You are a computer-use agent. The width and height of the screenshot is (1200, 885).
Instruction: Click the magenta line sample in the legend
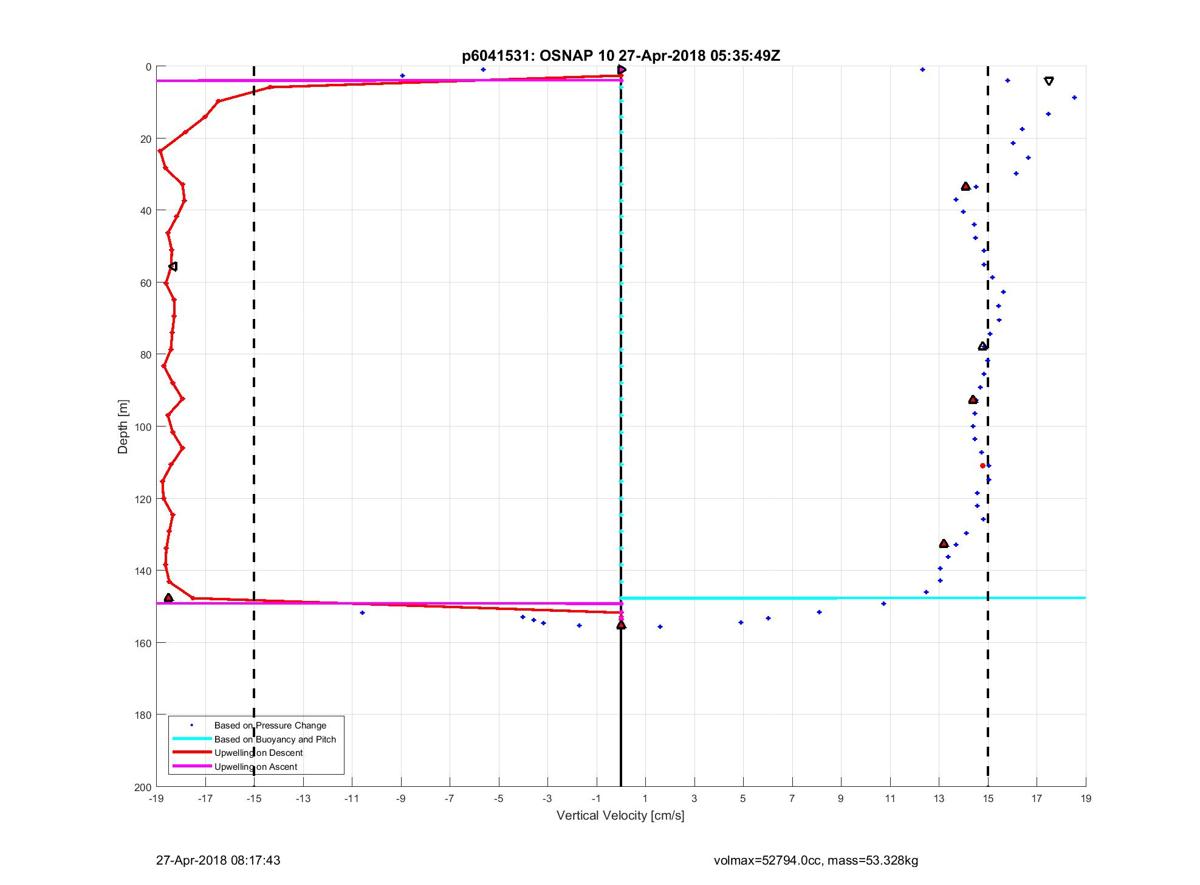click(x=191, y=767)
